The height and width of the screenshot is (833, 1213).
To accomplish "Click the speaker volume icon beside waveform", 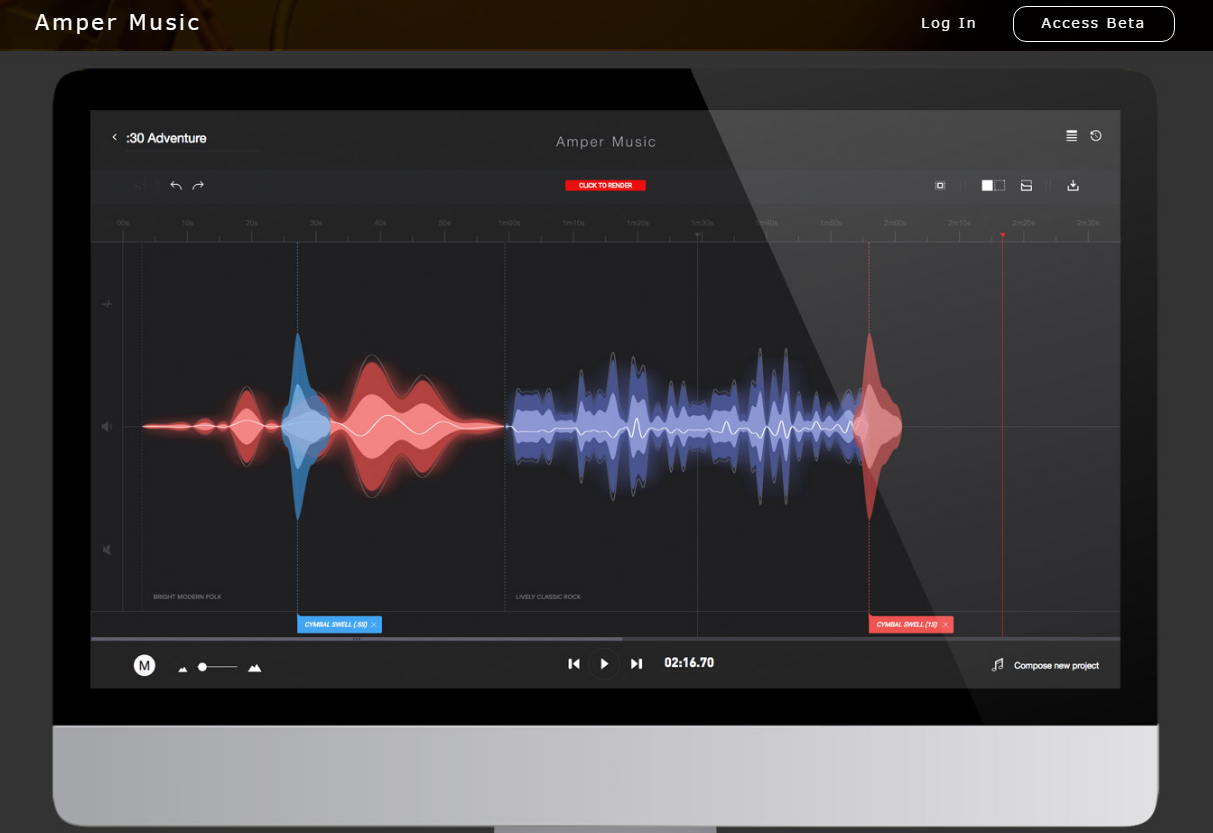I will point(107,427).
